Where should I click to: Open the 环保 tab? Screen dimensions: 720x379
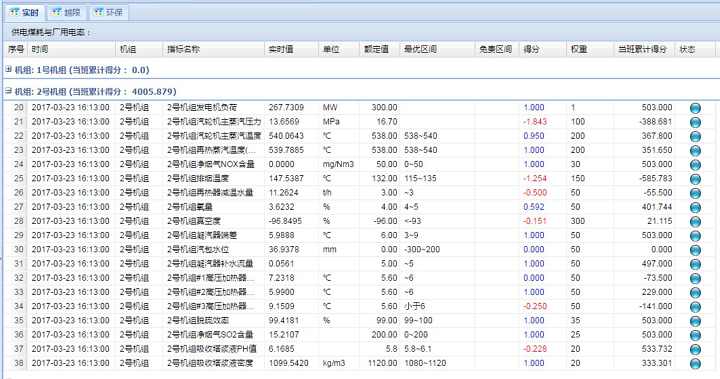tap(108, 12)
